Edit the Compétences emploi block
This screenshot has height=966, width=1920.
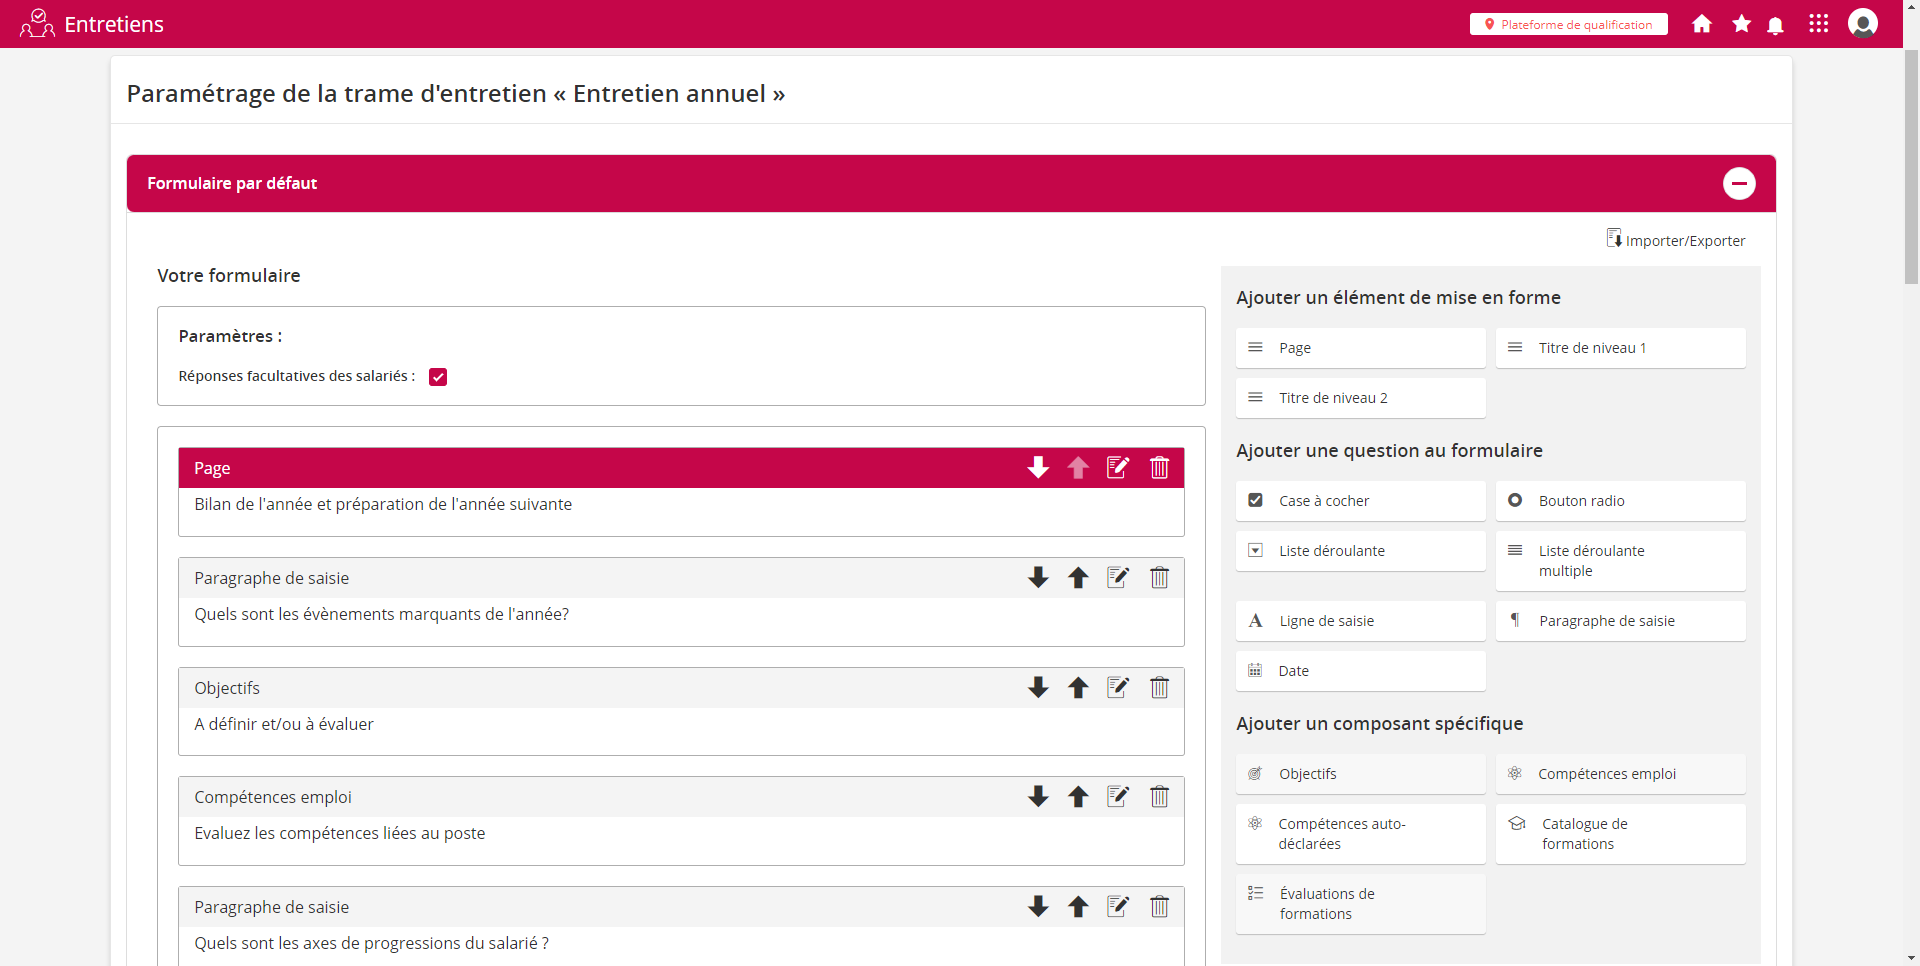coord(1118,797)
